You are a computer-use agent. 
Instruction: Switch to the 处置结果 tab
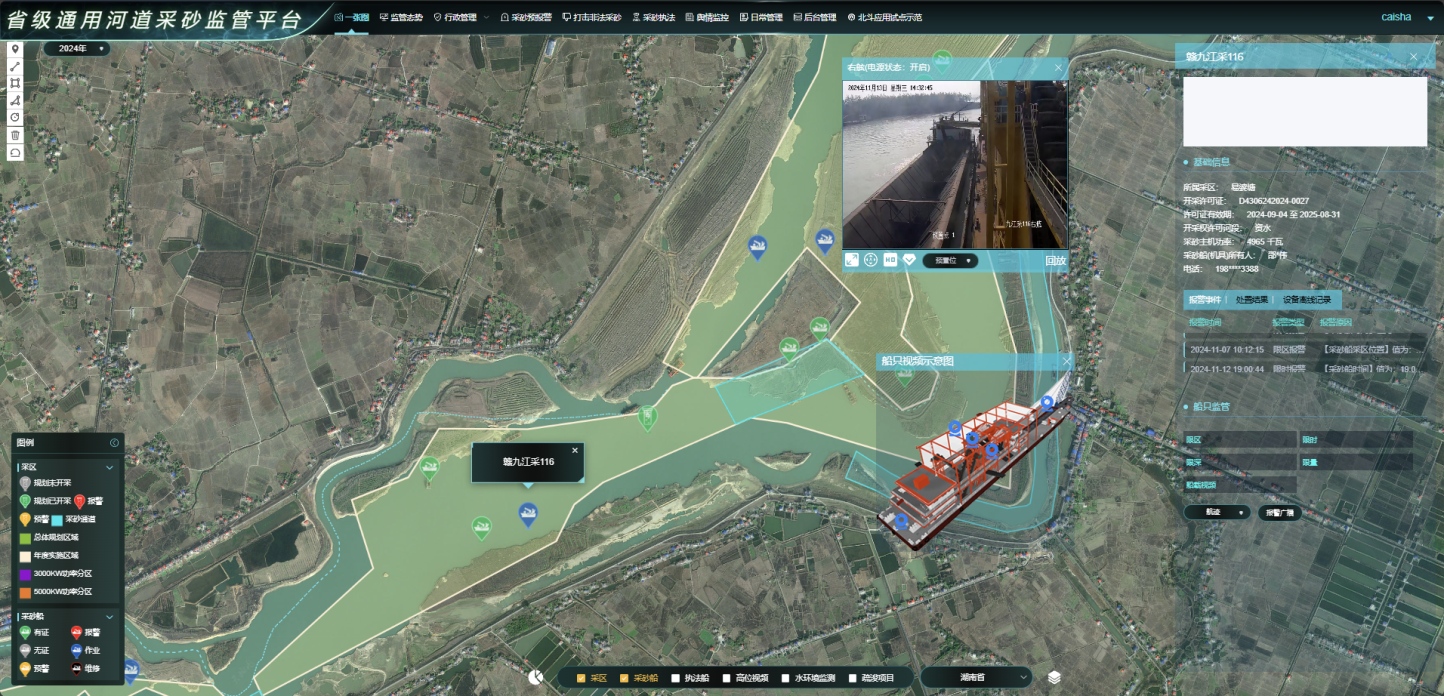[1252, 300]
